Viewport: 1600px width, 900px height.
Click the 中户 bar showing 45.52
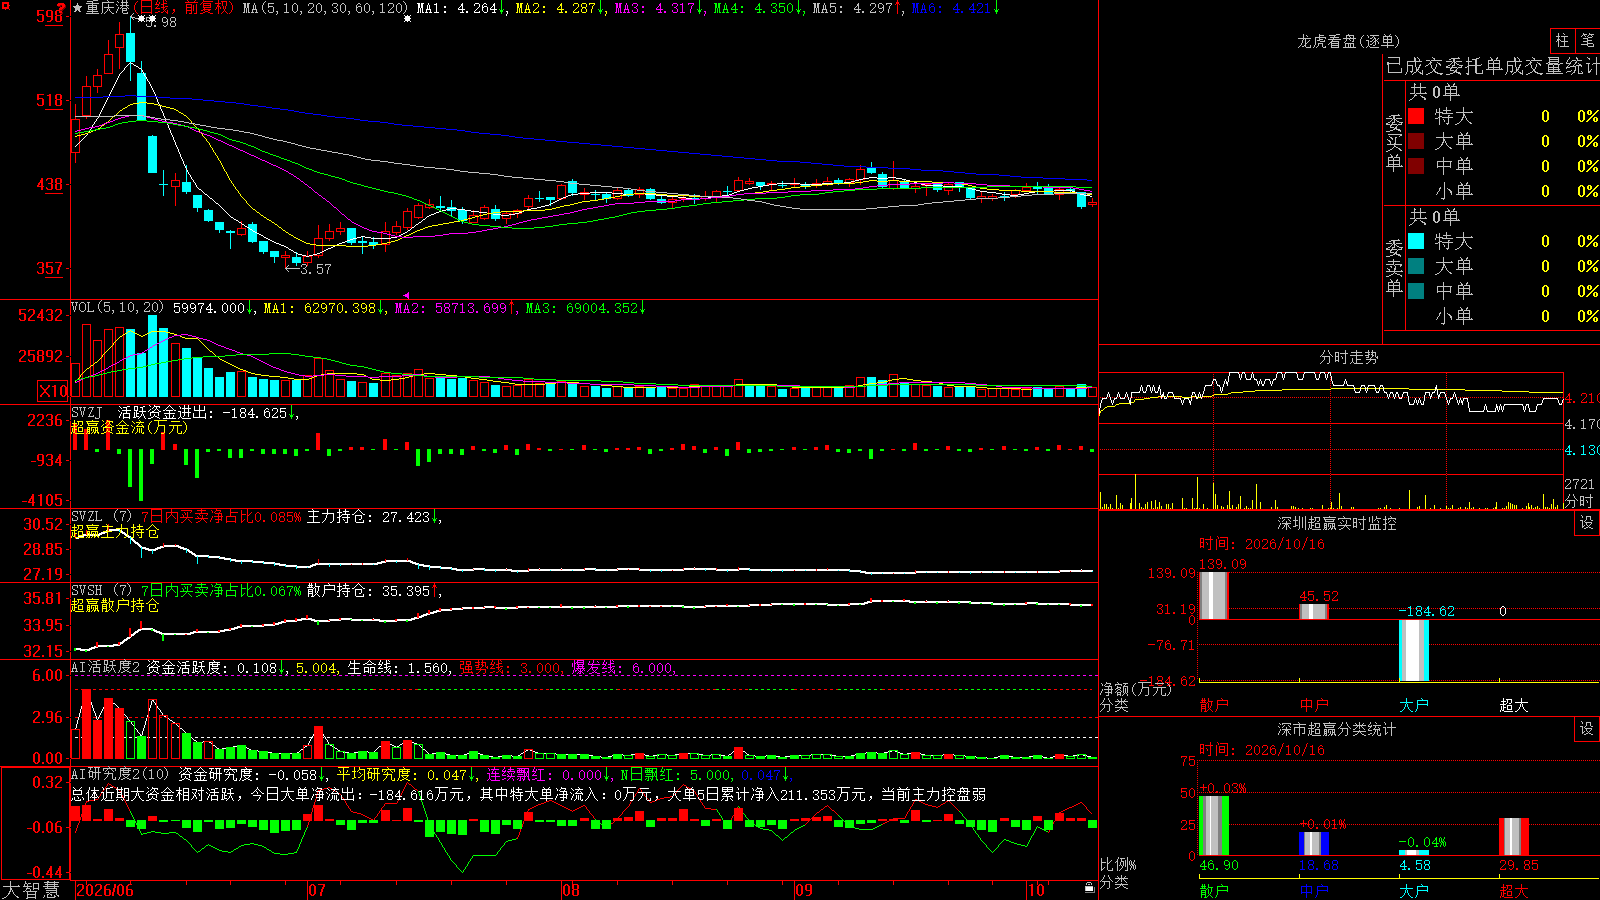(1313, 611)
